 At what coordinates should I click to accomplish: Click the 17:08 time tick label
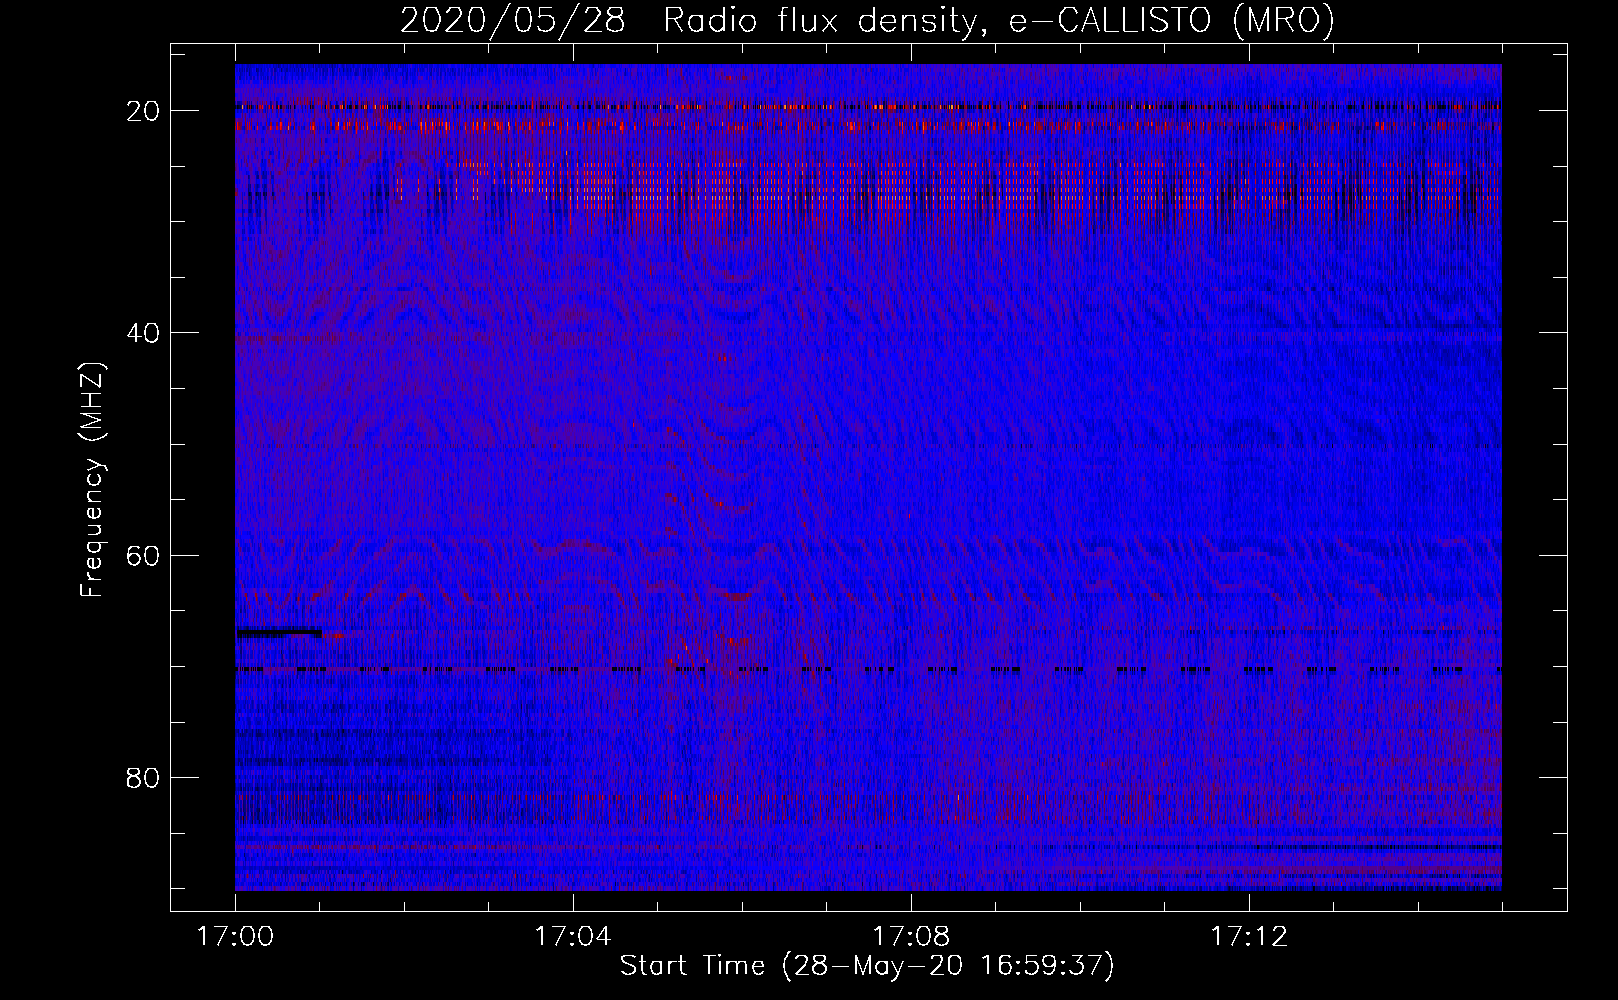[910, 937]
